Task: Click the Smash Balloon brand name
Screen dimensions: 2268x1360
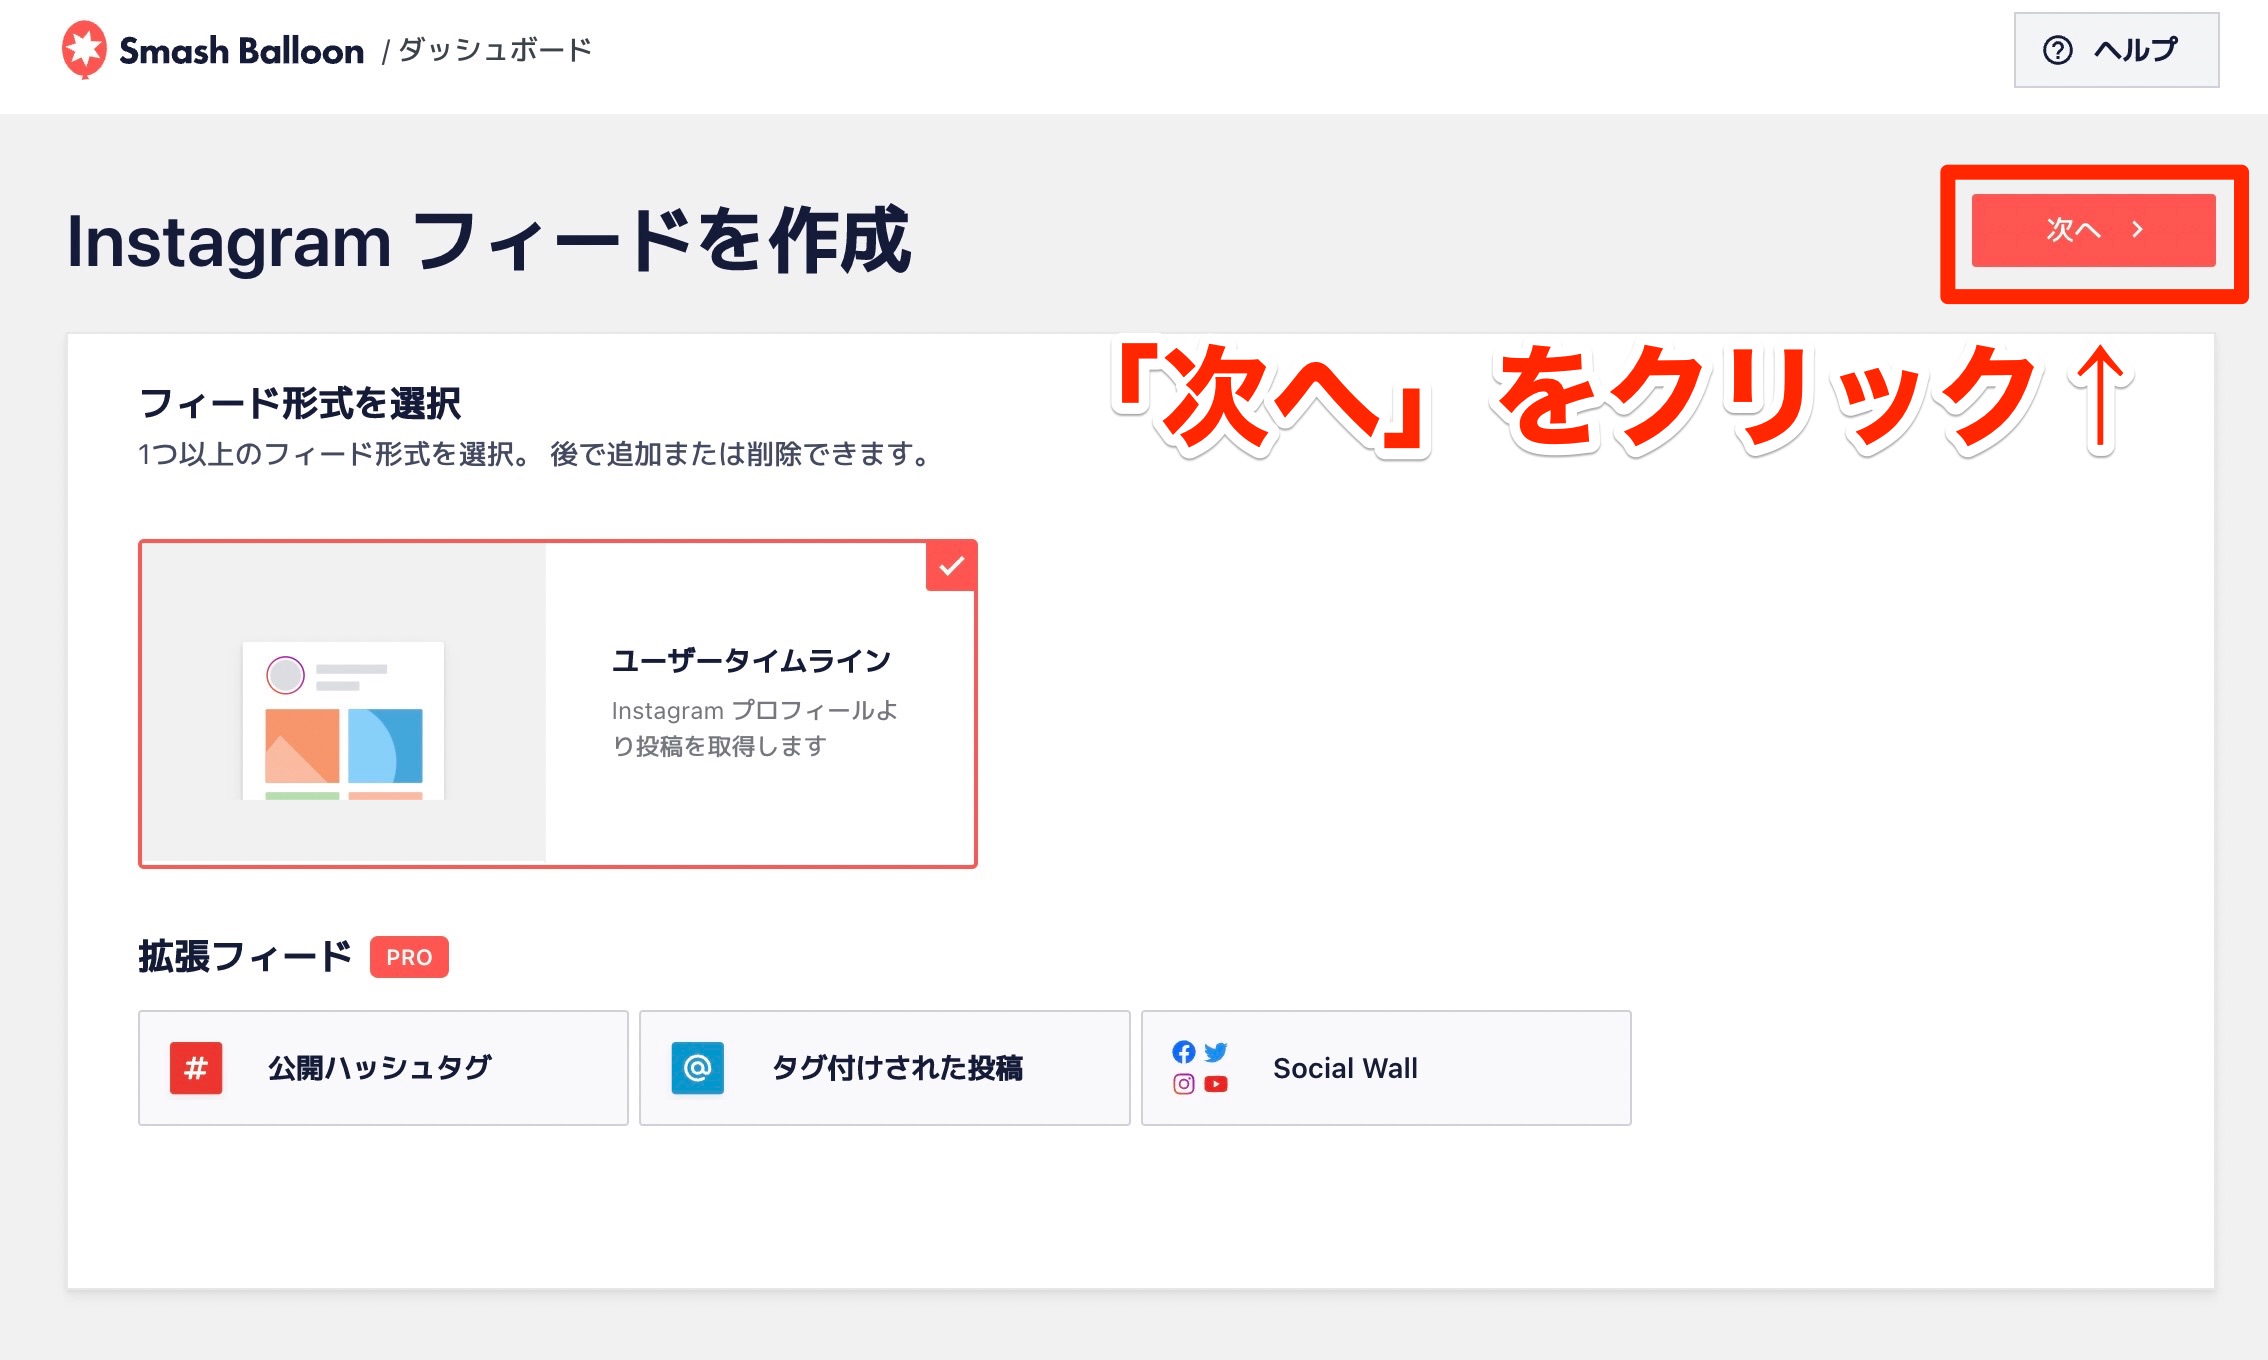Action: pyautogui.click(x=241, y=50)
